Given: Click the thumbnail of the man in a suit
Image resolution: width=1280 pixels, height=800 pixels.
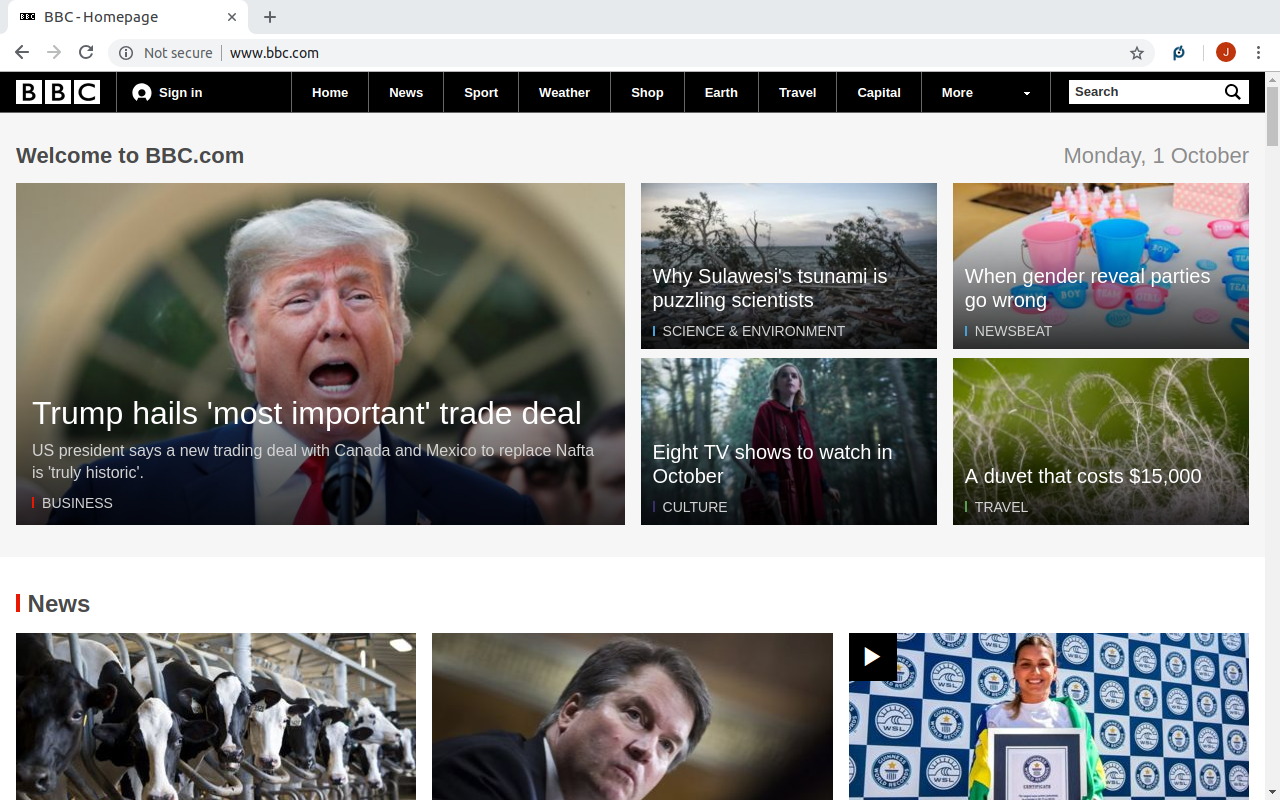Looking at the screenshot, I should tap(632, 716).
